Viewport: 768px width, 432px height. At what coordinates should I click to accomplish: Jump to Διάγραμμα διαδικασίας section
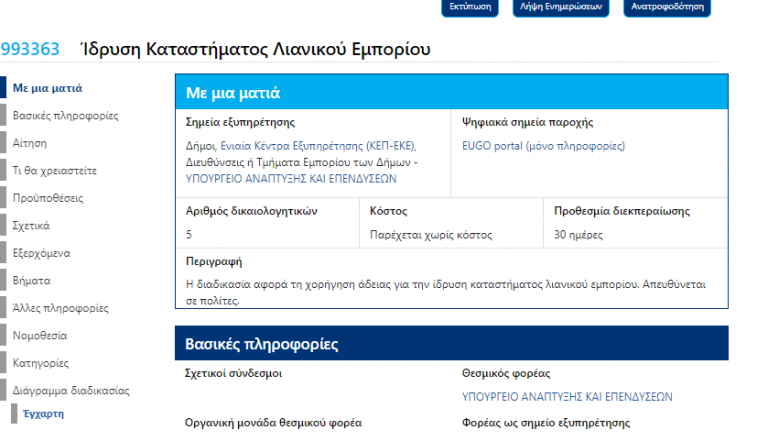pos(71,391)
